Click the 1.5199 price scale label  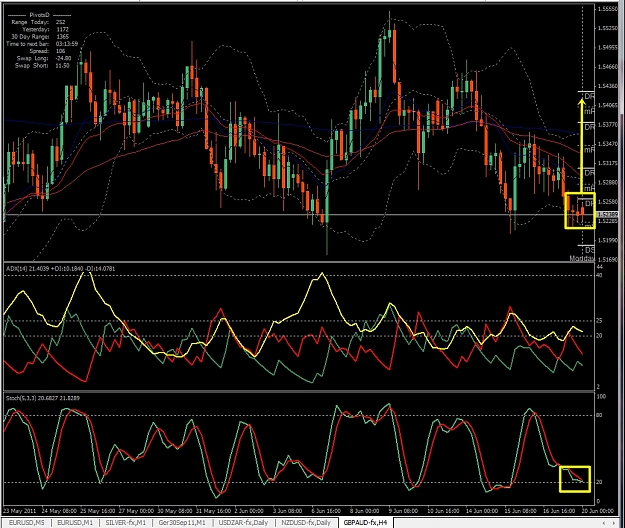tap(607, 240)
